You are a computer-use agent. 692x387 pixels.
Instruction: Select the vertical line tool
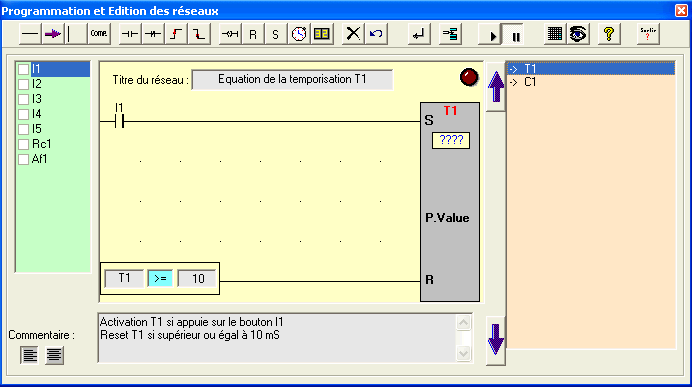(x=76, y=34)
